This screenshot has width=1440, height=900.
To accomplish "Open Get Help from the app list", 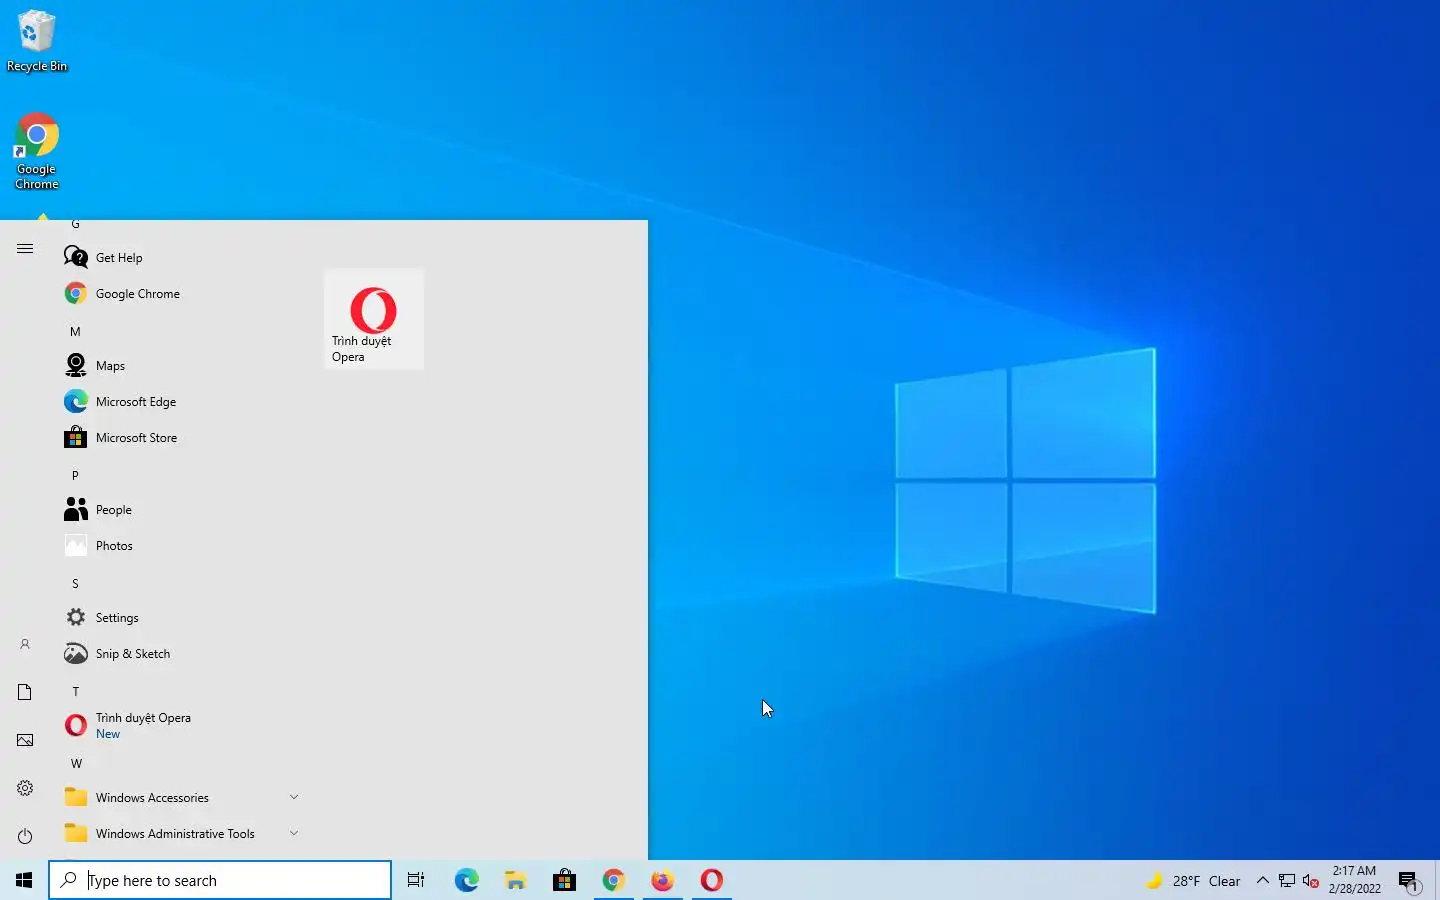I will 180,257.
